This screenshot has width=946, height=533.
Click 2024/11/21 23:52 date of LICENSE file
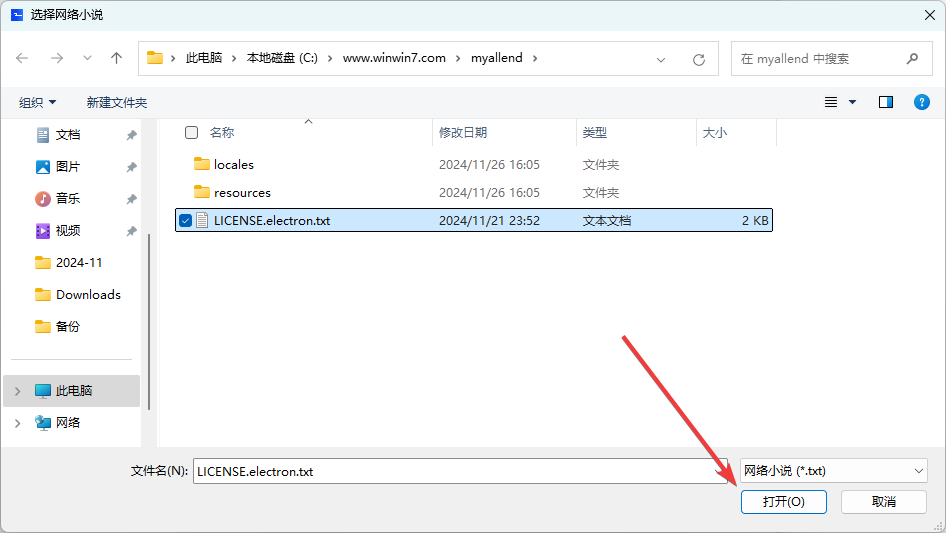pyautogui.click(x=489, y=220)
